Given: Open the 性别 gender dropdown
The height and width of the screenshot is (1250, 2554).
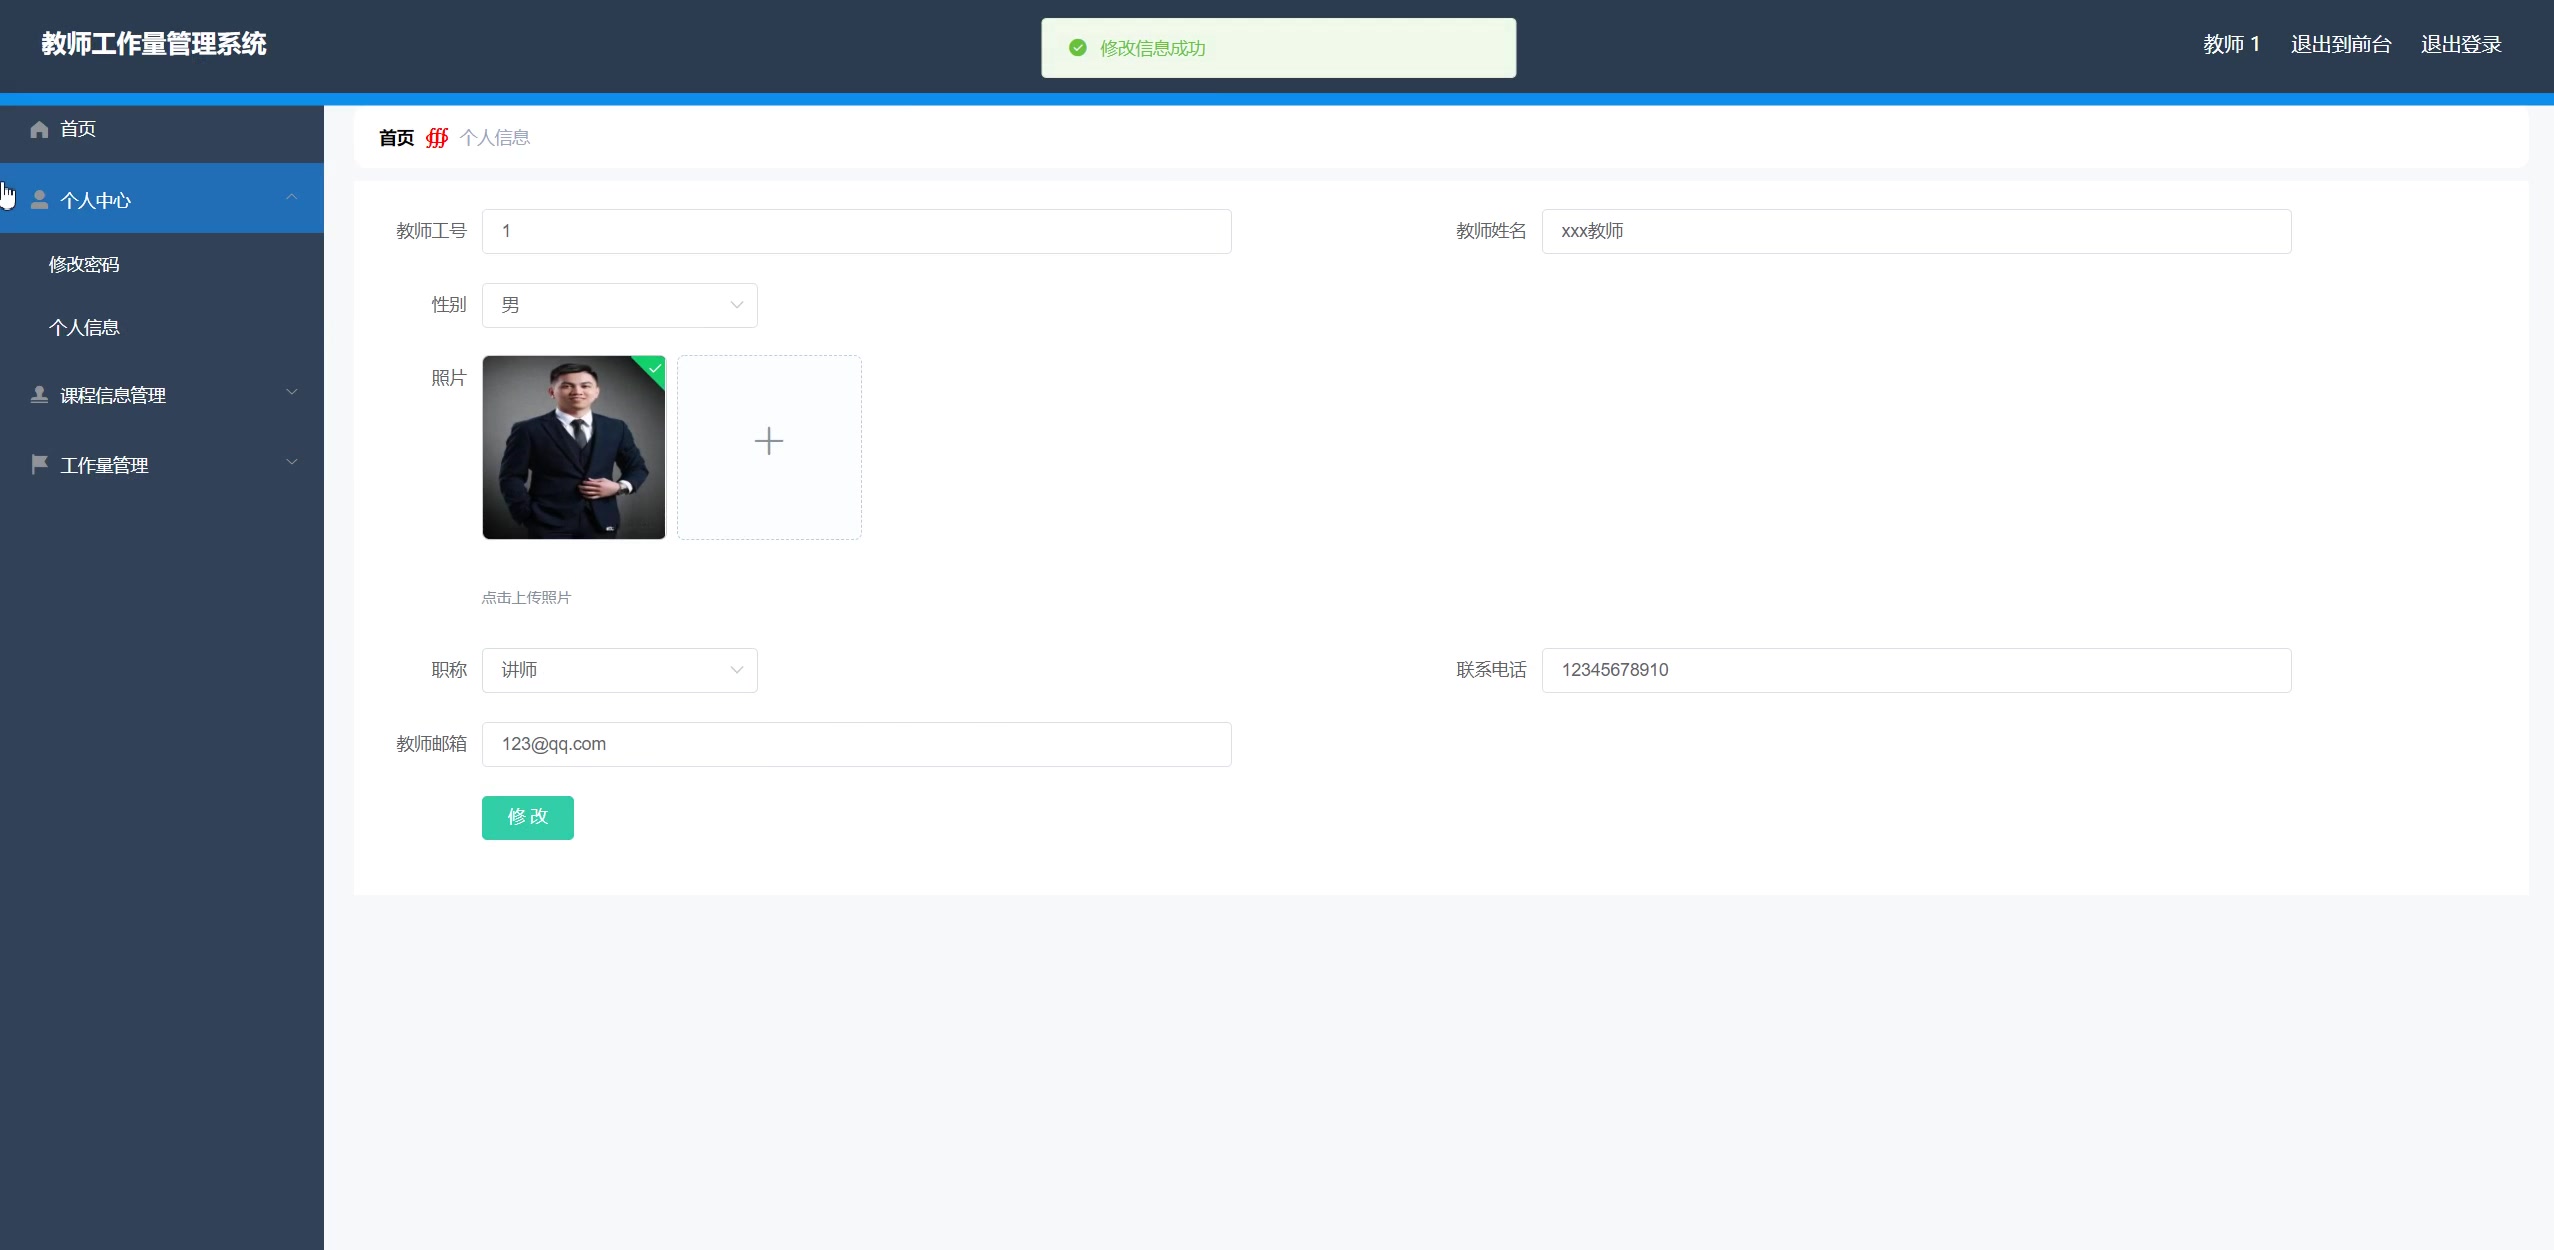Looking at the screenshot, I should coord(619,305).
